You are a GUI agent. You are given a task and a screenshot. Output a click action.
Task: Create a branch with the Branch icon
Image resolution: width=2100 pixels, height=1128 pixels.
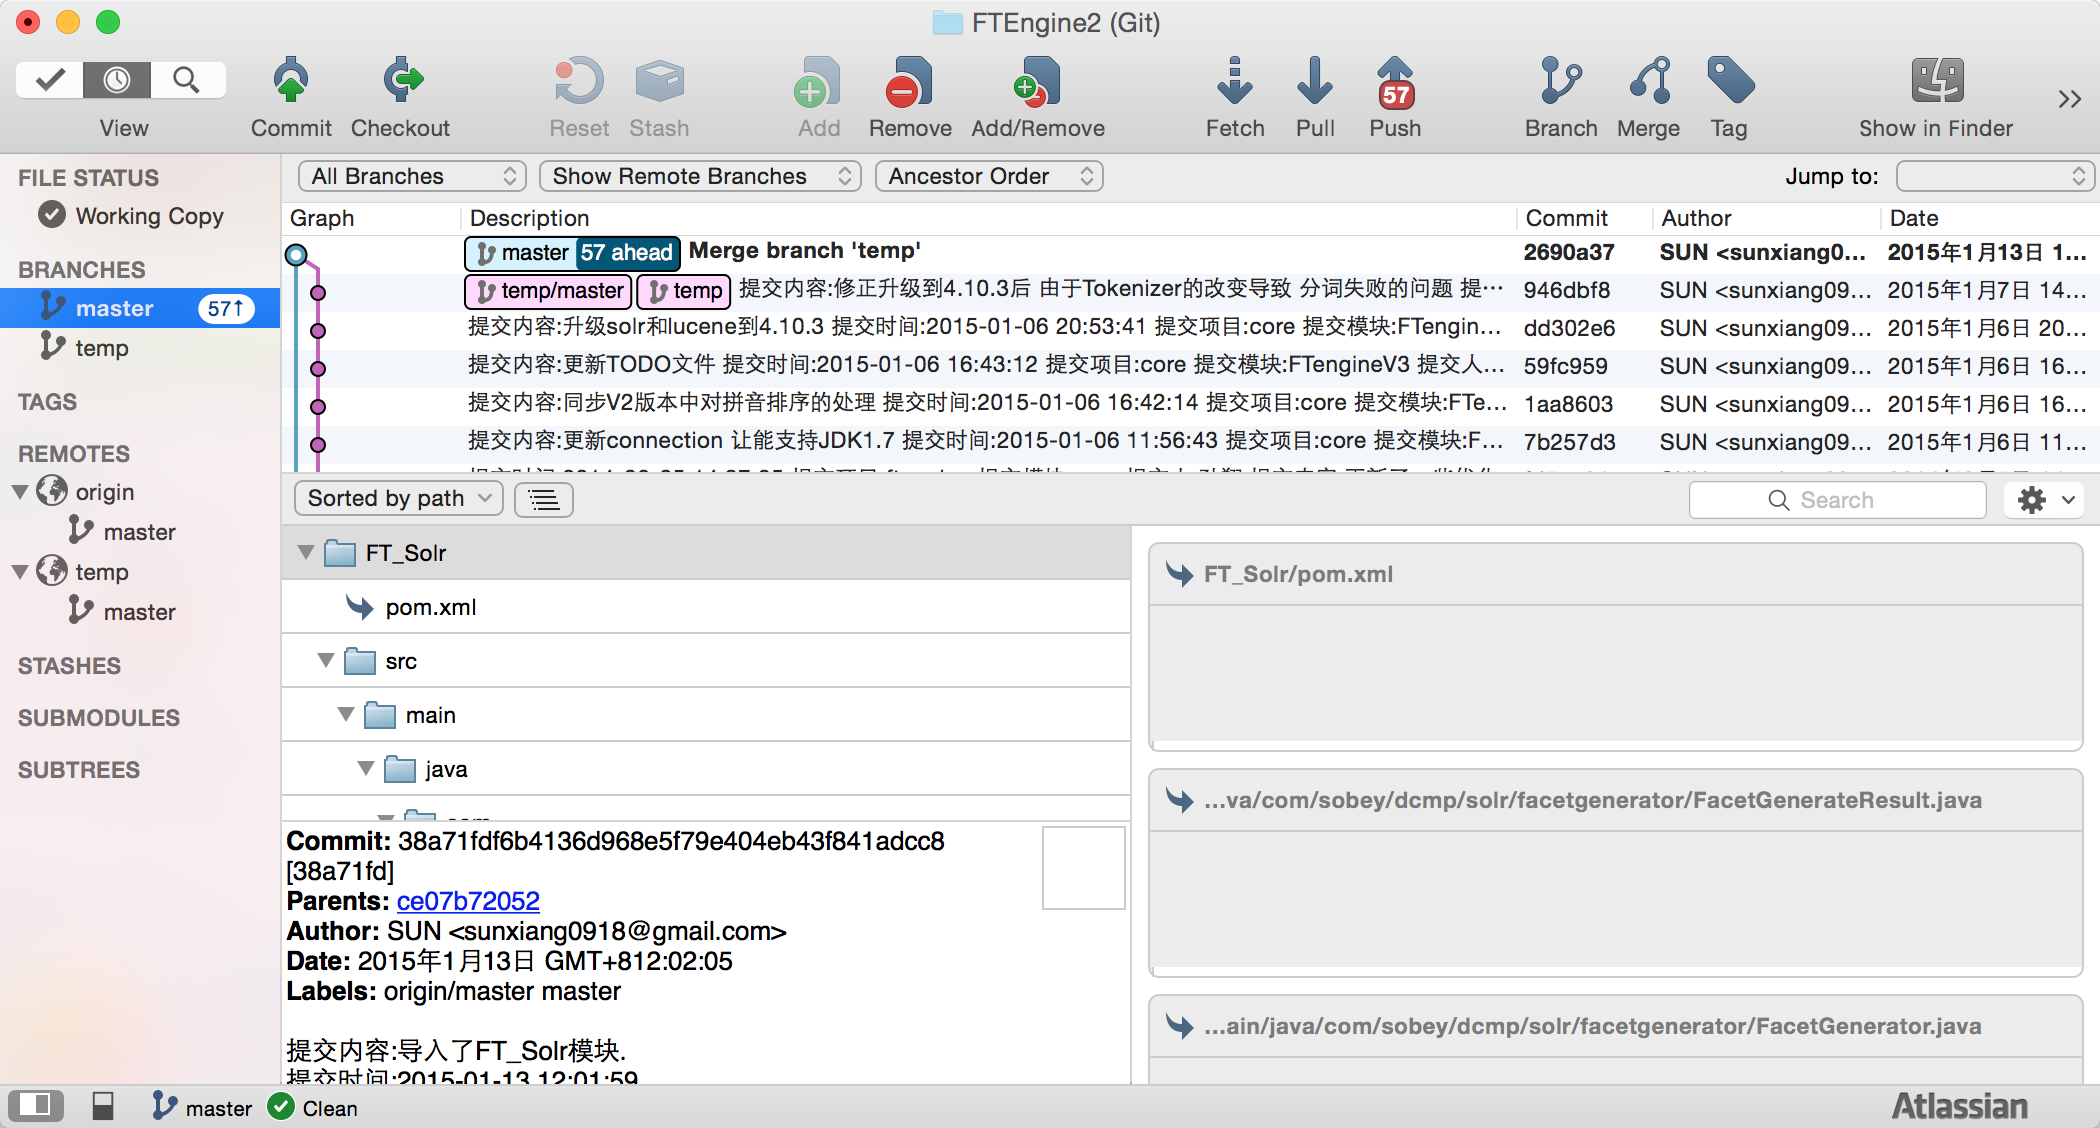(x=1560, y=82)
